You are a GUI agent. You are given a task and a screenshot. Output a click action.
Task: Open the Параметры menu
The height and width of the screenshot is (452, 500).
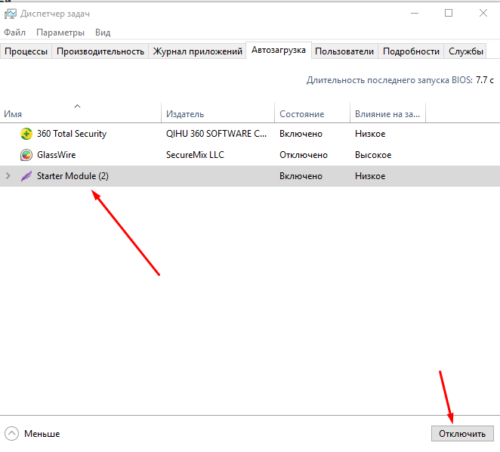pos(60,33)
